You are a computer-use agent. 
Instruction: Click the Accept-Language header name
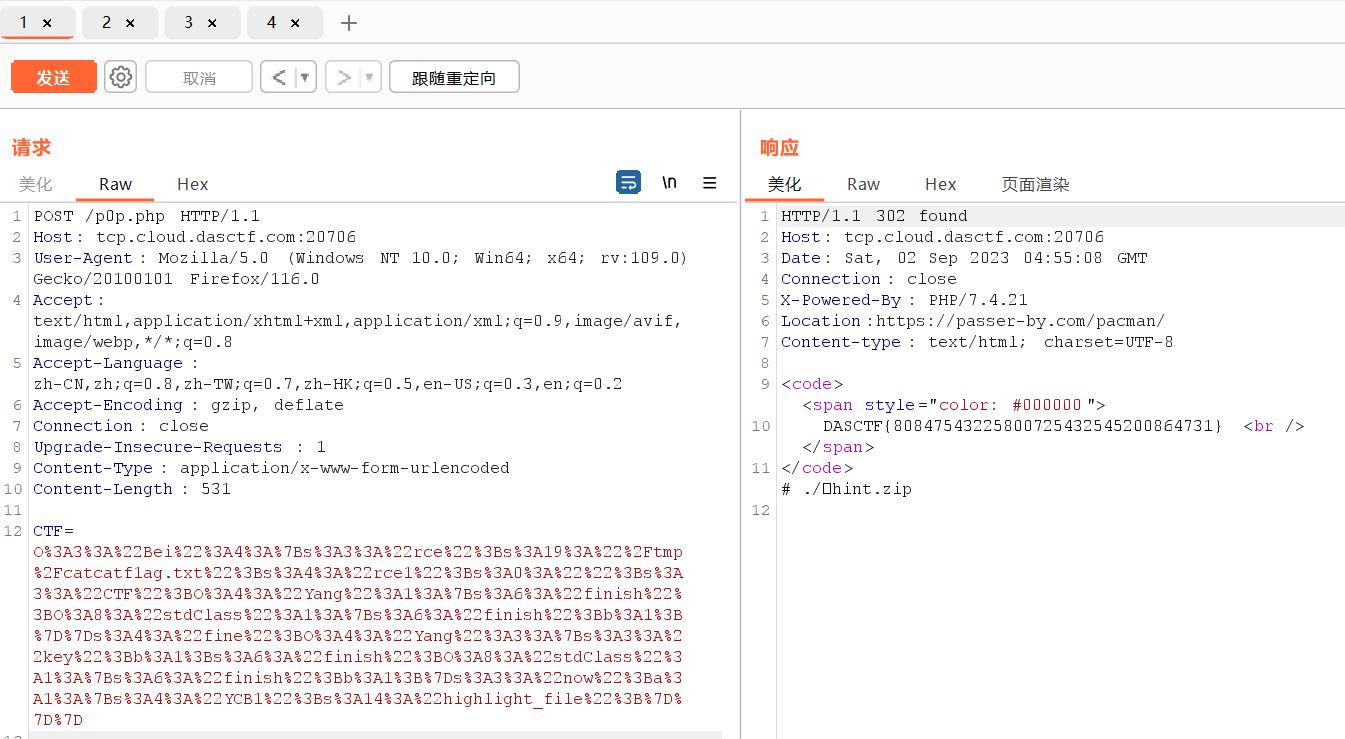point(108,363)
